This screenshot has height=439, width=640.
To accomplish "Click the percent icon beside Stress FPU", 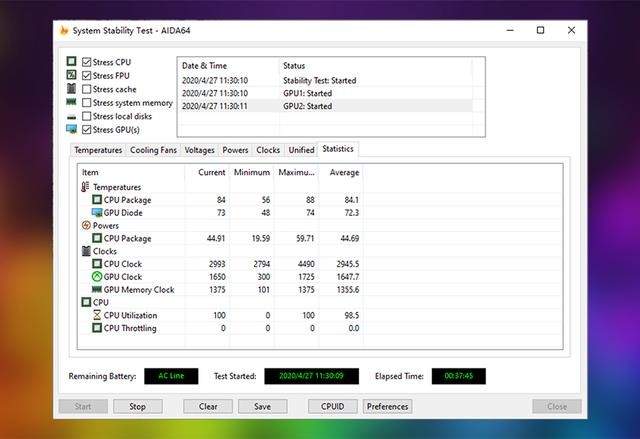I will click(71, 75).
